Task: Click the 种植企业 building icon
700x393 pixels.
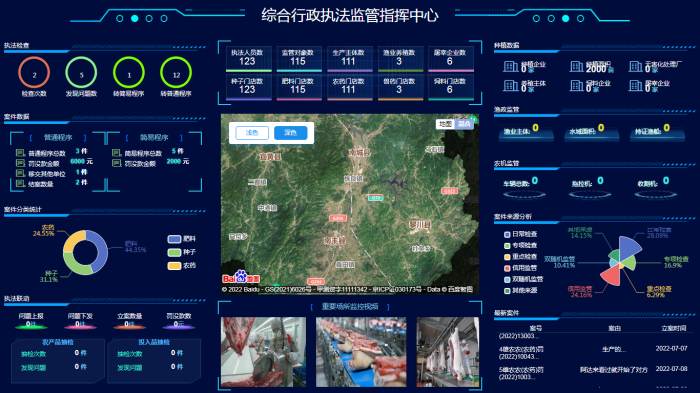Action: (510, 67)
